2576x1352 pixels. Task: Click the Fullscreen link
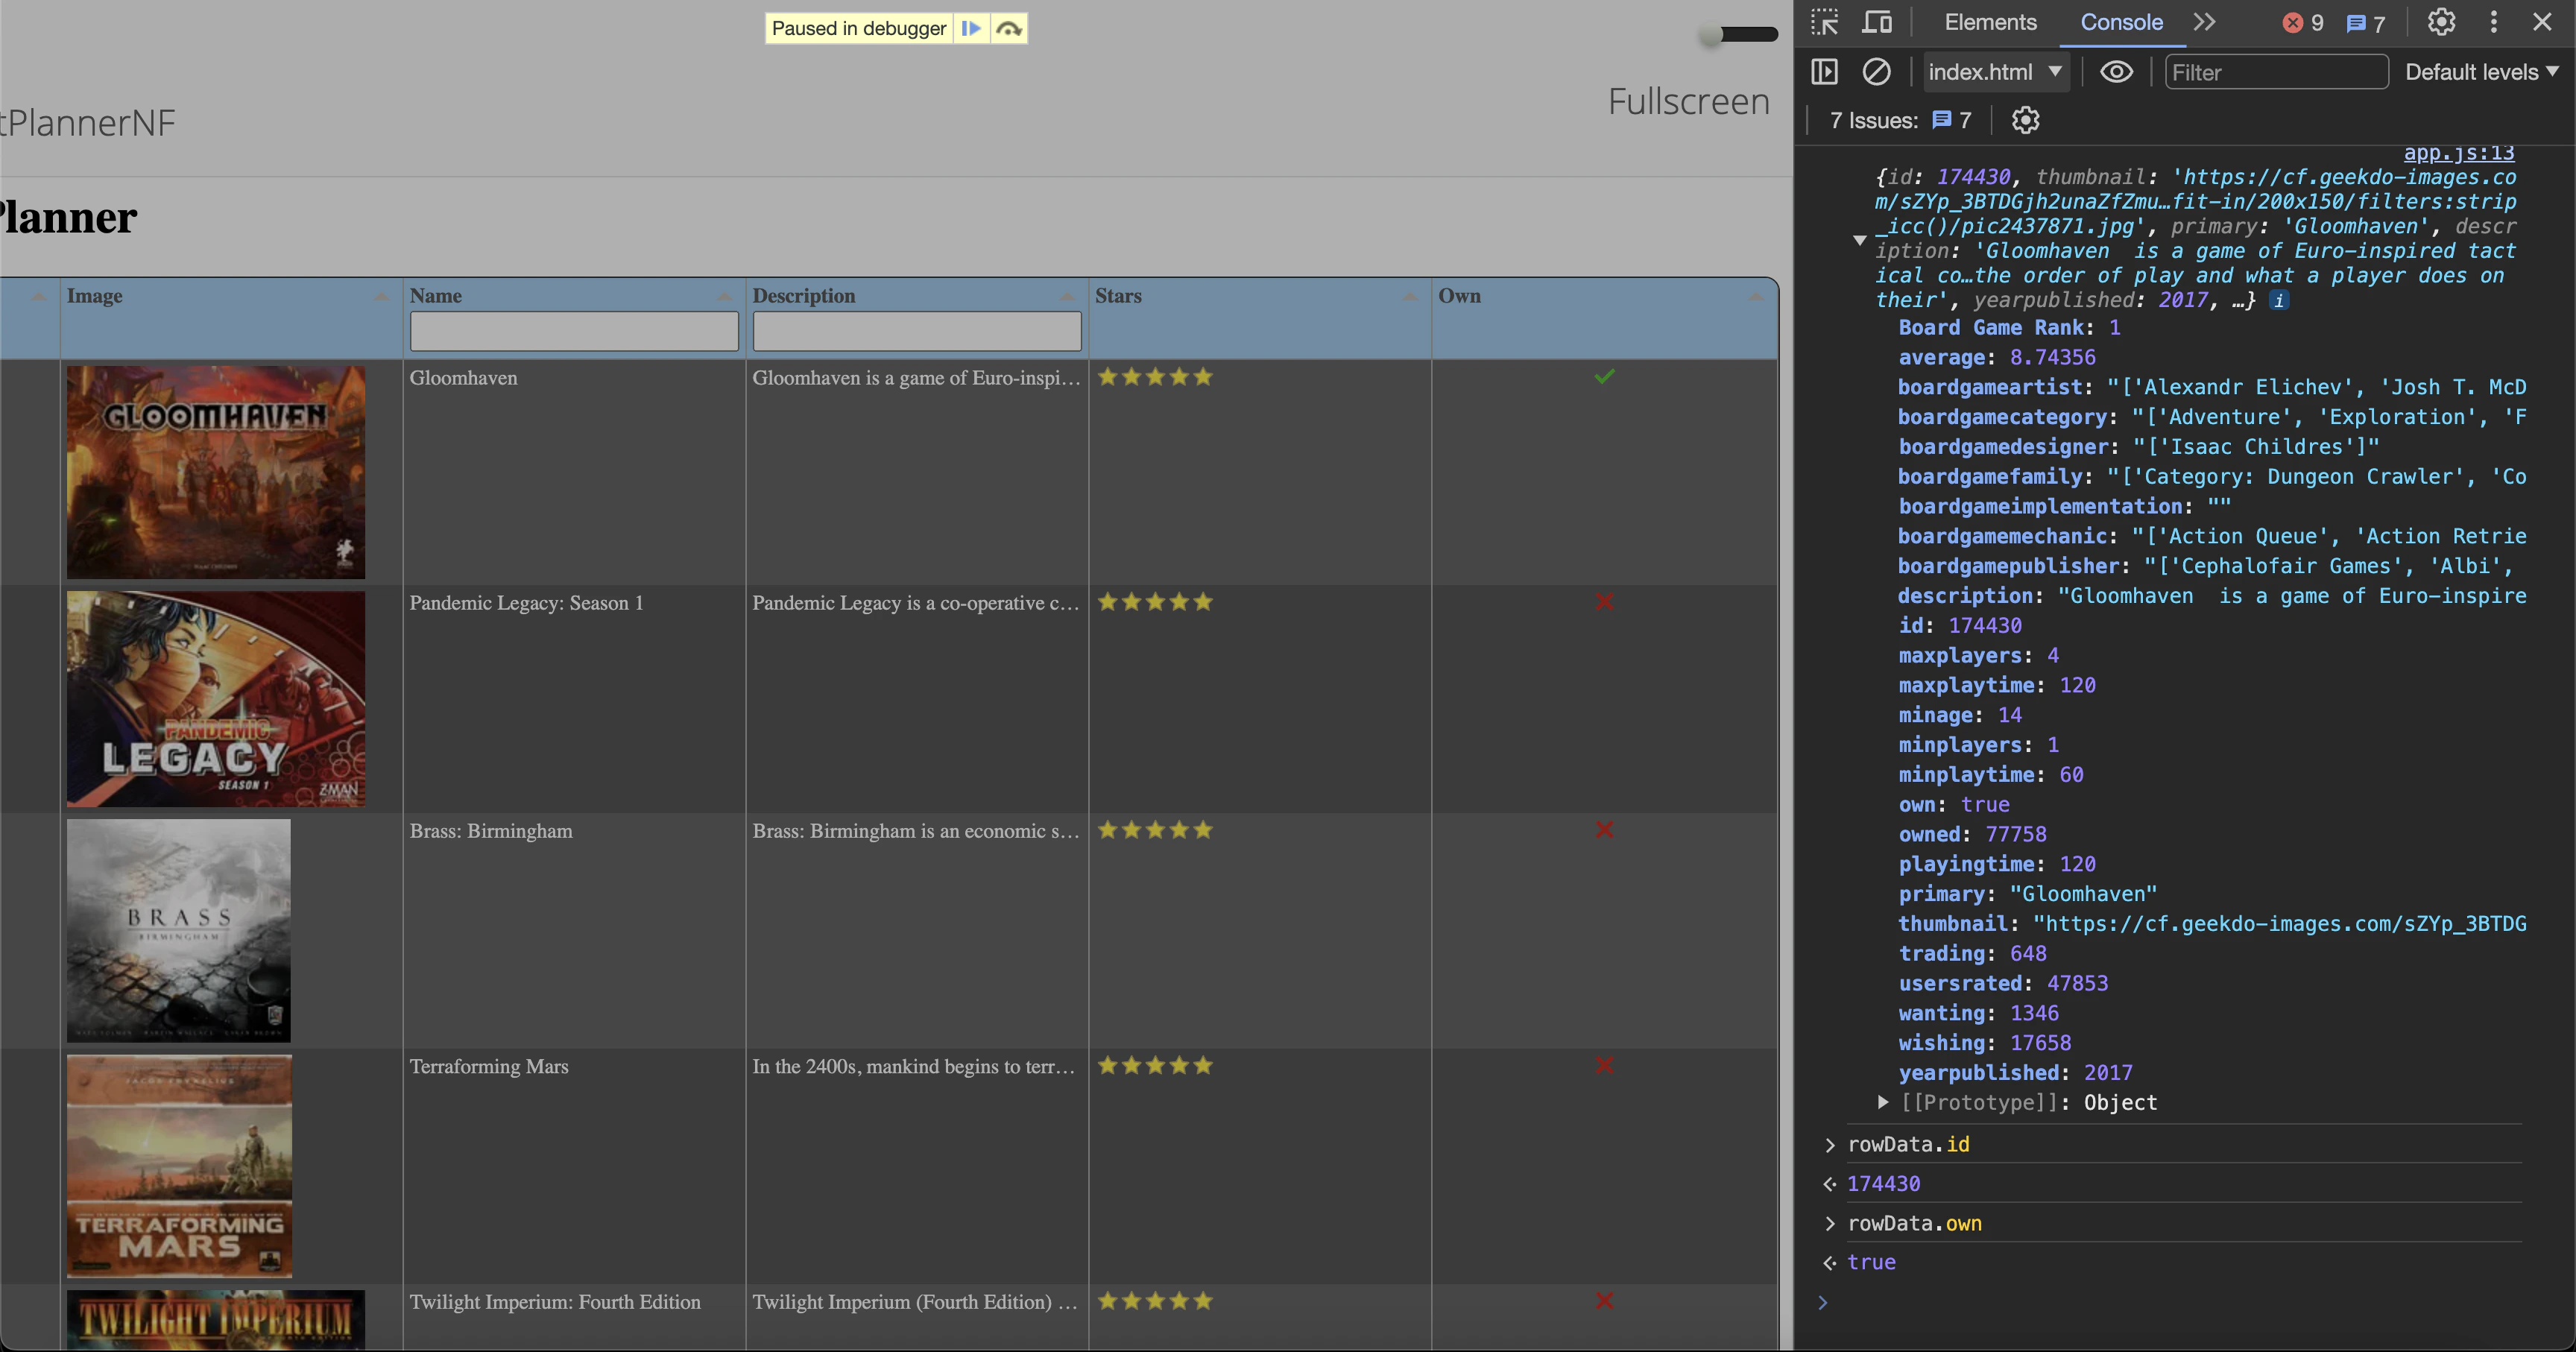pos(1688,101)
